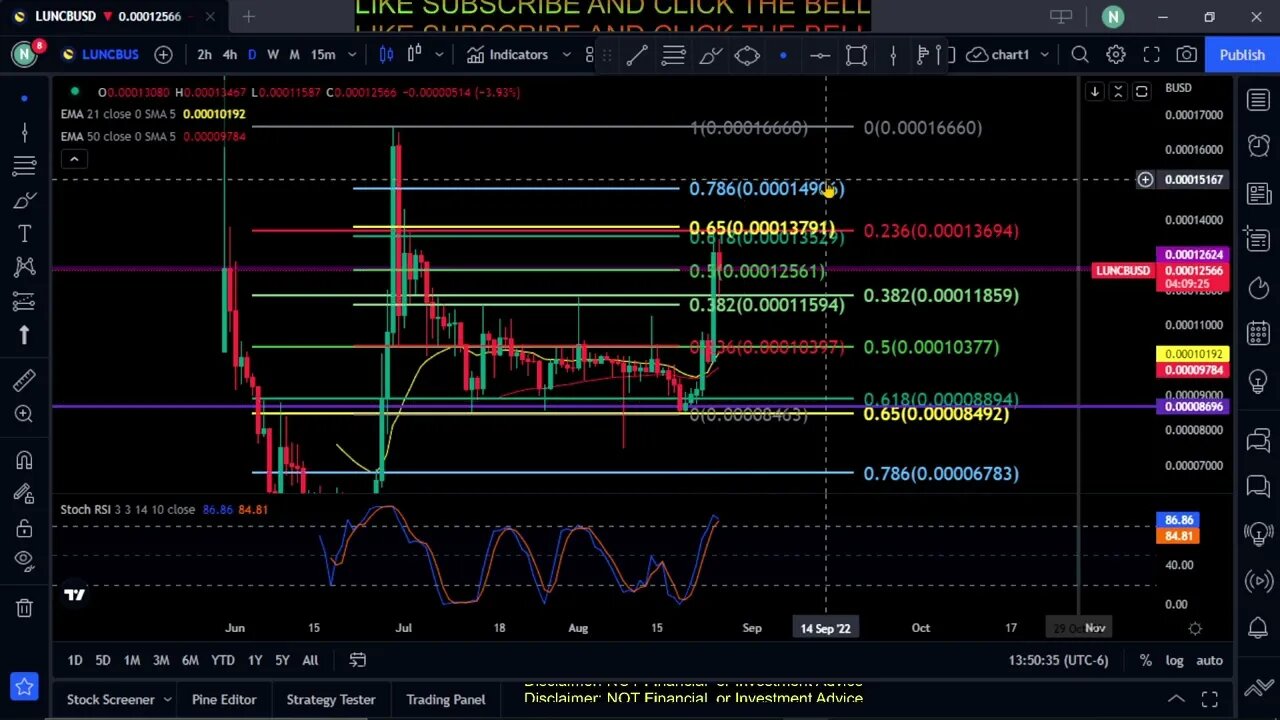The height and width of the screenshot is (720, 1280).
Task: Select the D daily timeframe
Action: [x=252, y=55]
